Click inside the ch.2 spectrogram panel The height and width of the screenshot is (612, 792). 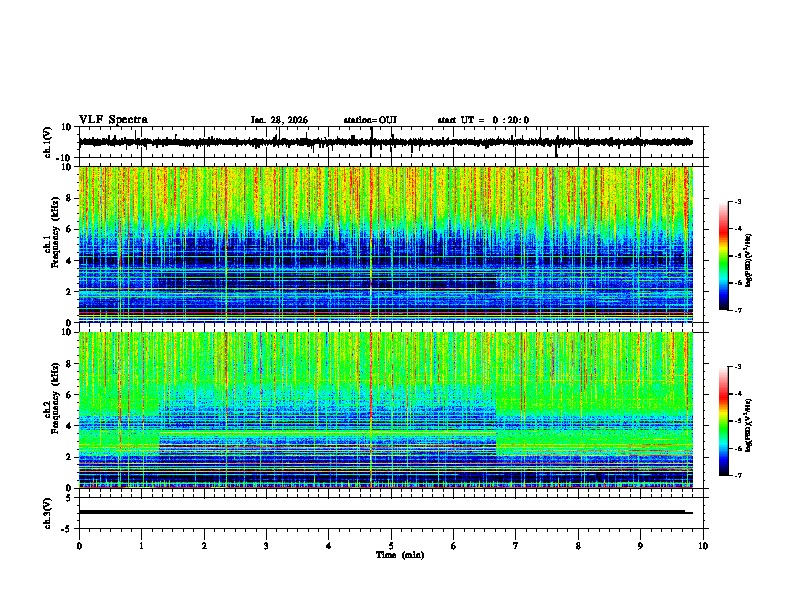tap(385, 410)
